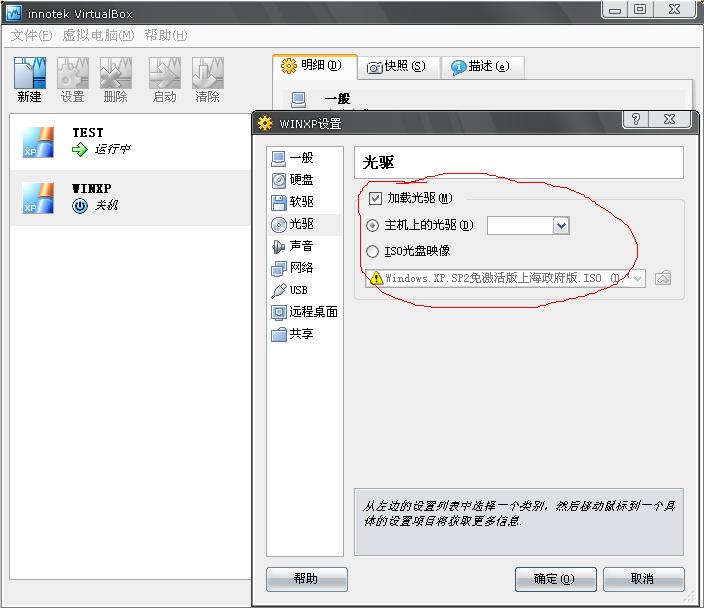The image size is (704, 608).
Task: Open 一般 (General) settings category
Action: 304,158
